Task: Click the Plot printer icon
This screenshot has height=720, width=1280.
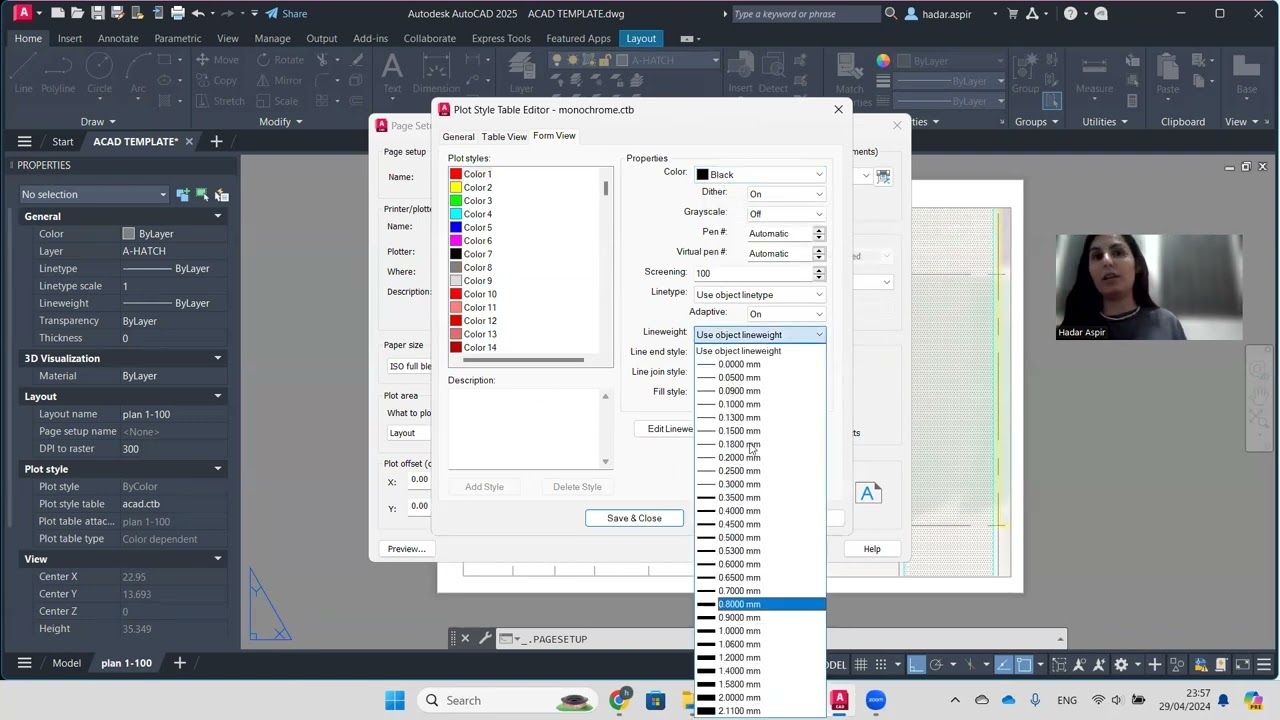Action: tap(178, 13)
